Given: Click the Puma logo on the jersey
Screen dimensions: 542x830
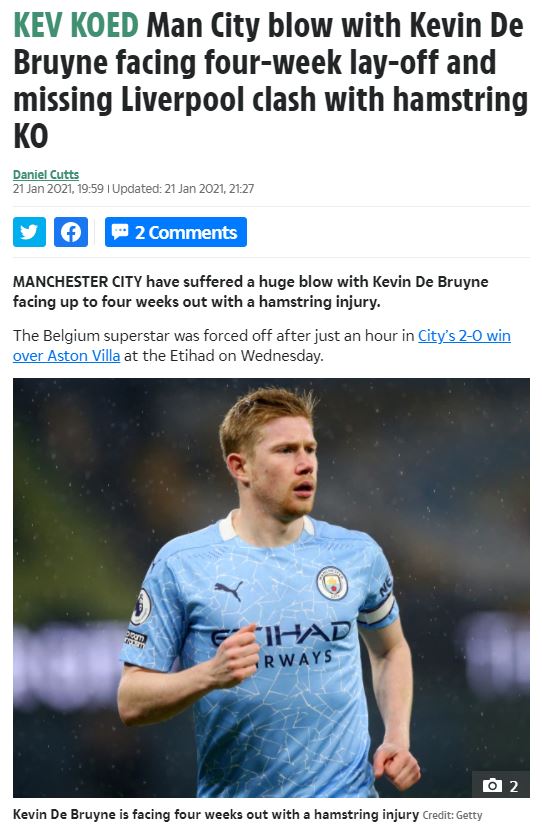Looking at the screenshot, I should coord(229,590).
